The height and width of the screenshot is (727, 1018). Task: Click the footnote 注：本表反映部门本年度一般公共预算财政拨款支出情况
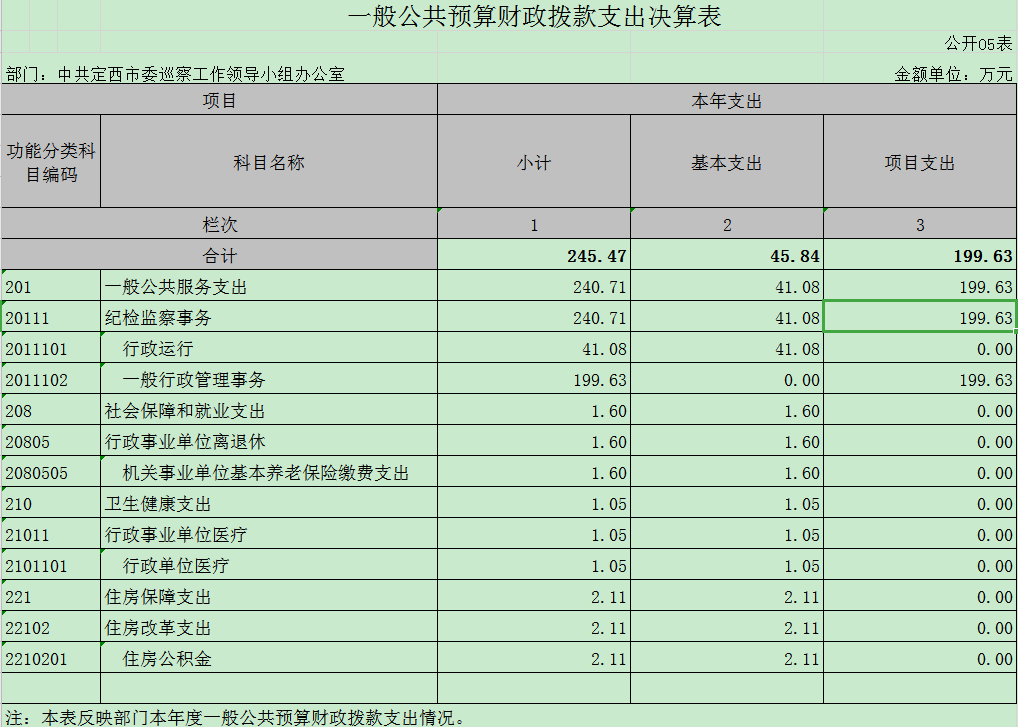click(236, 717)
